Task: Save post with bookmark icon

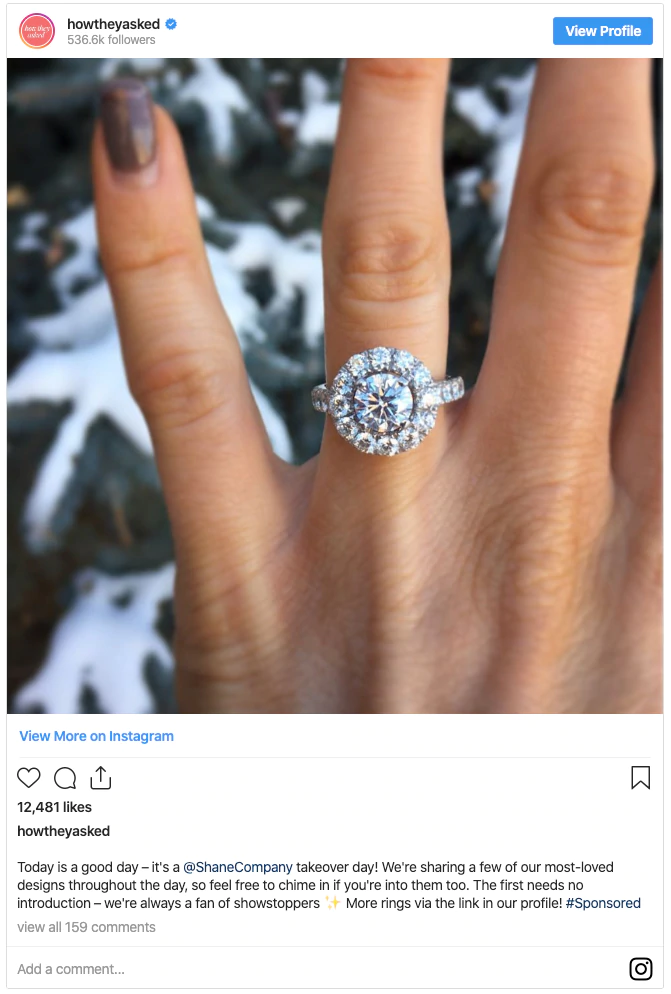Action: (641, 777)
